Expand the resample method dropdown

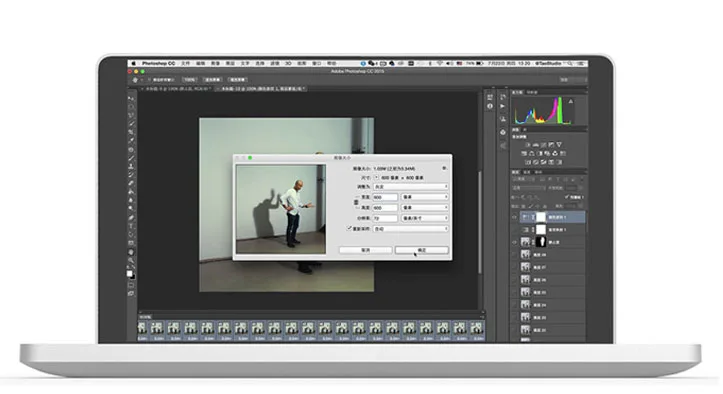410,229
